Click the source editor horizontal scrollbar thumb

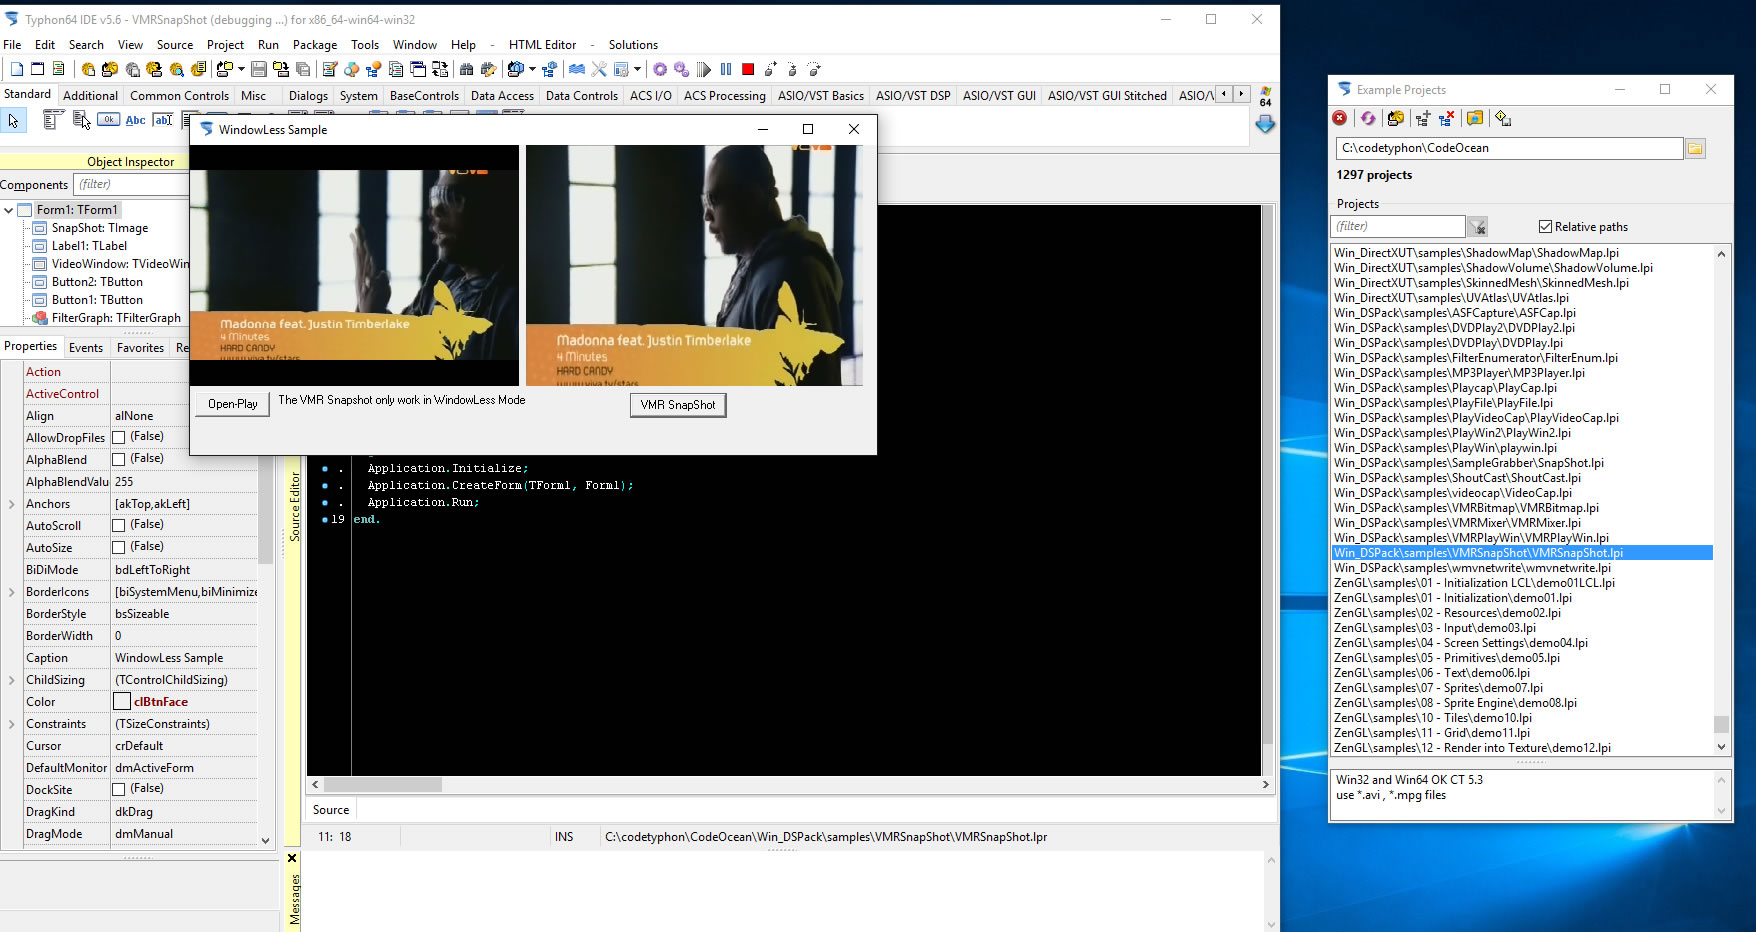pyautogui.click(x=382, y=785)
